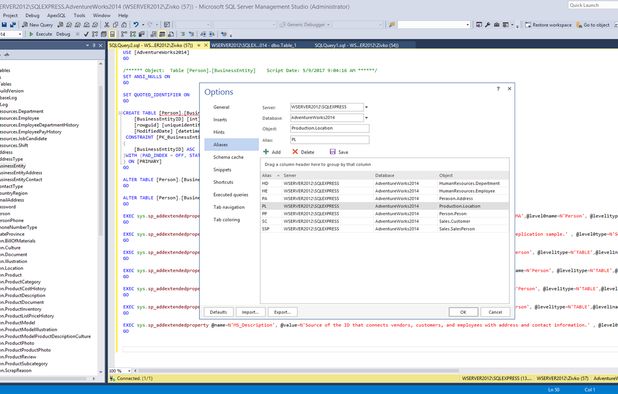Open the Object Explorer window position dropdown
The height and width of the screenshot is (394, 618).
(87, 46)
